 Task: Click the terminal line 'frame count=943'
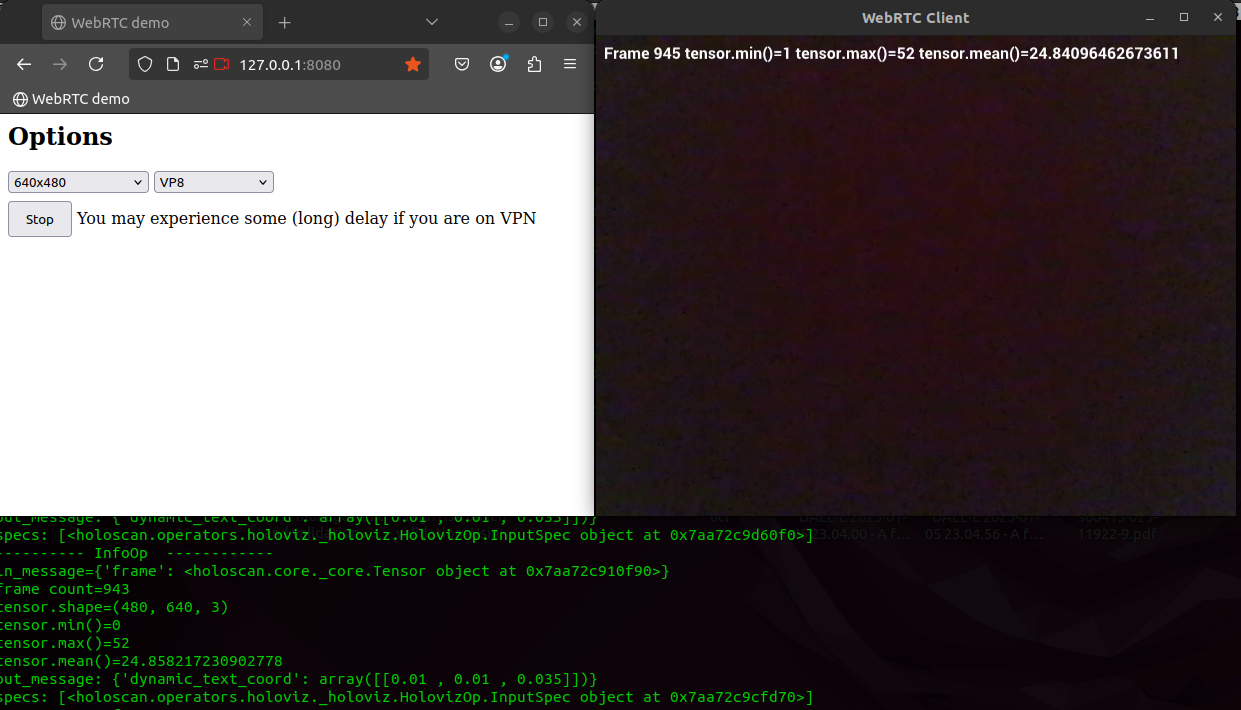[x=65, y=589]
